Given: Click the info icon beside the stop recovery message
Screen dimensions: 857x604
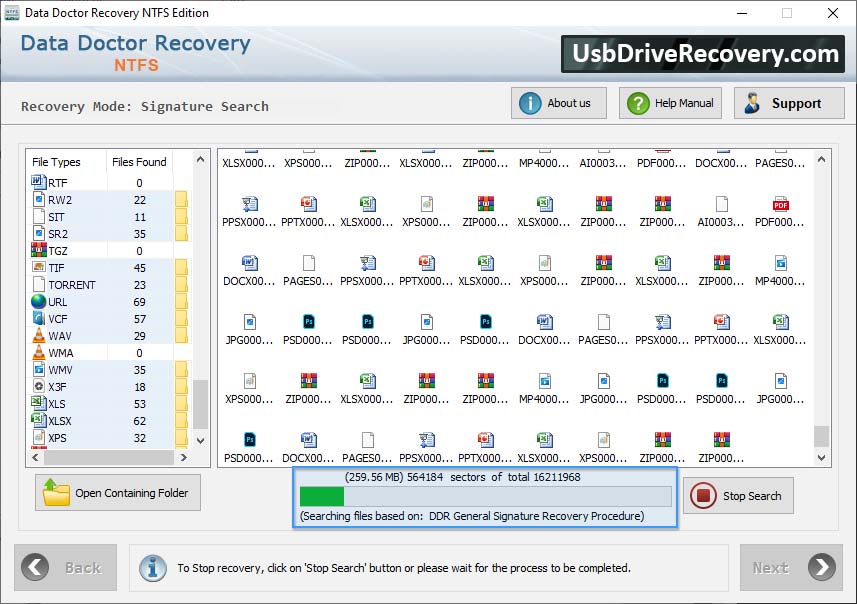Looking at the screenshot, I should coord(153,568).
